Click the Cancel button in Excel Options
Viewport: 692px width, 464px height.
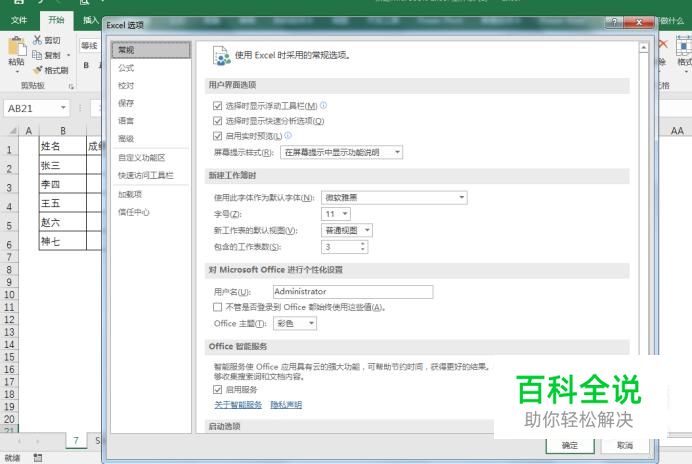click(624, 445)
